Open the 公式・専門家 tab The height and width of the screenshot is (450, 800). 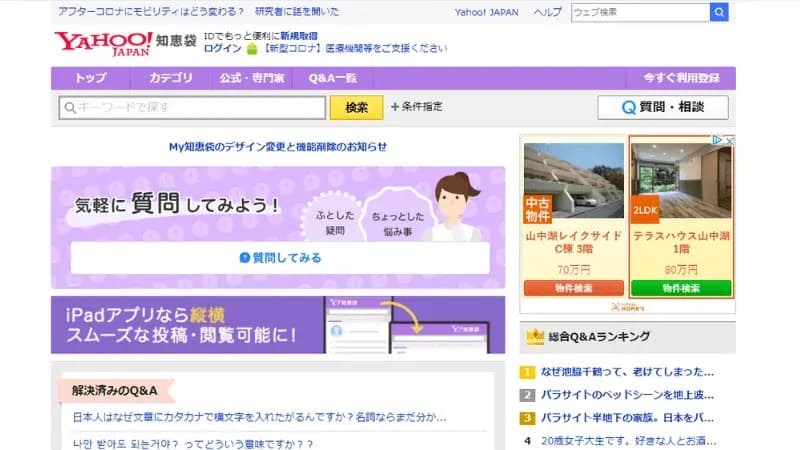(252, 78)
